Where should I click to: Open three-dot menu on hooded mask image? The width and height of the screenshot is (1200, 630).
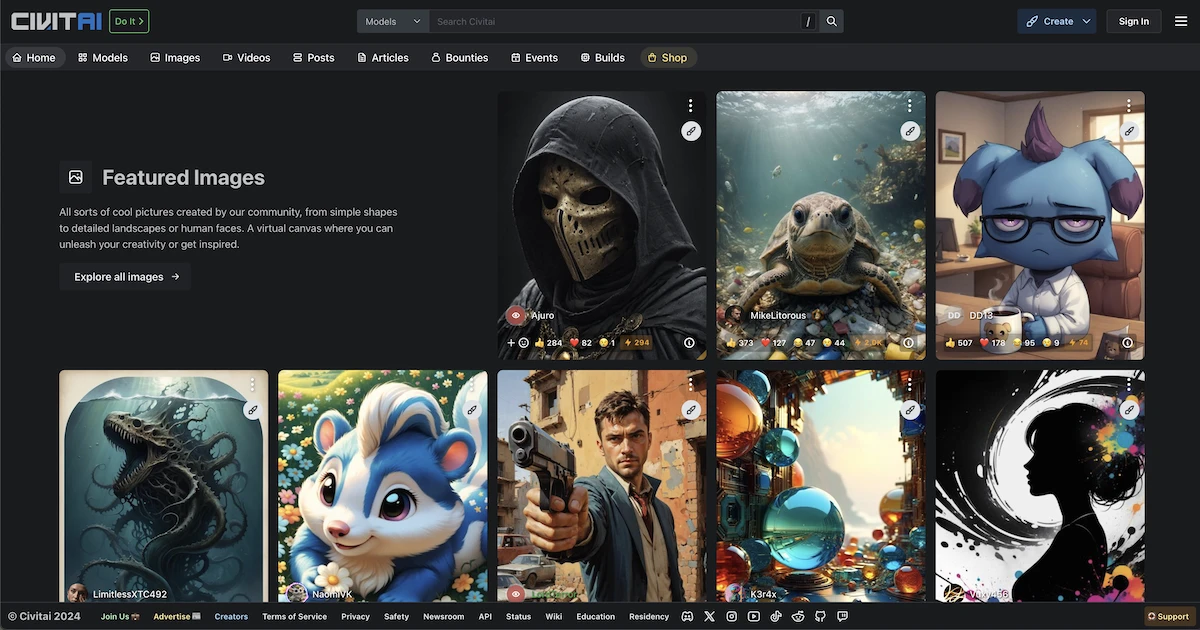pyautogui.click(x=690, y=106)
